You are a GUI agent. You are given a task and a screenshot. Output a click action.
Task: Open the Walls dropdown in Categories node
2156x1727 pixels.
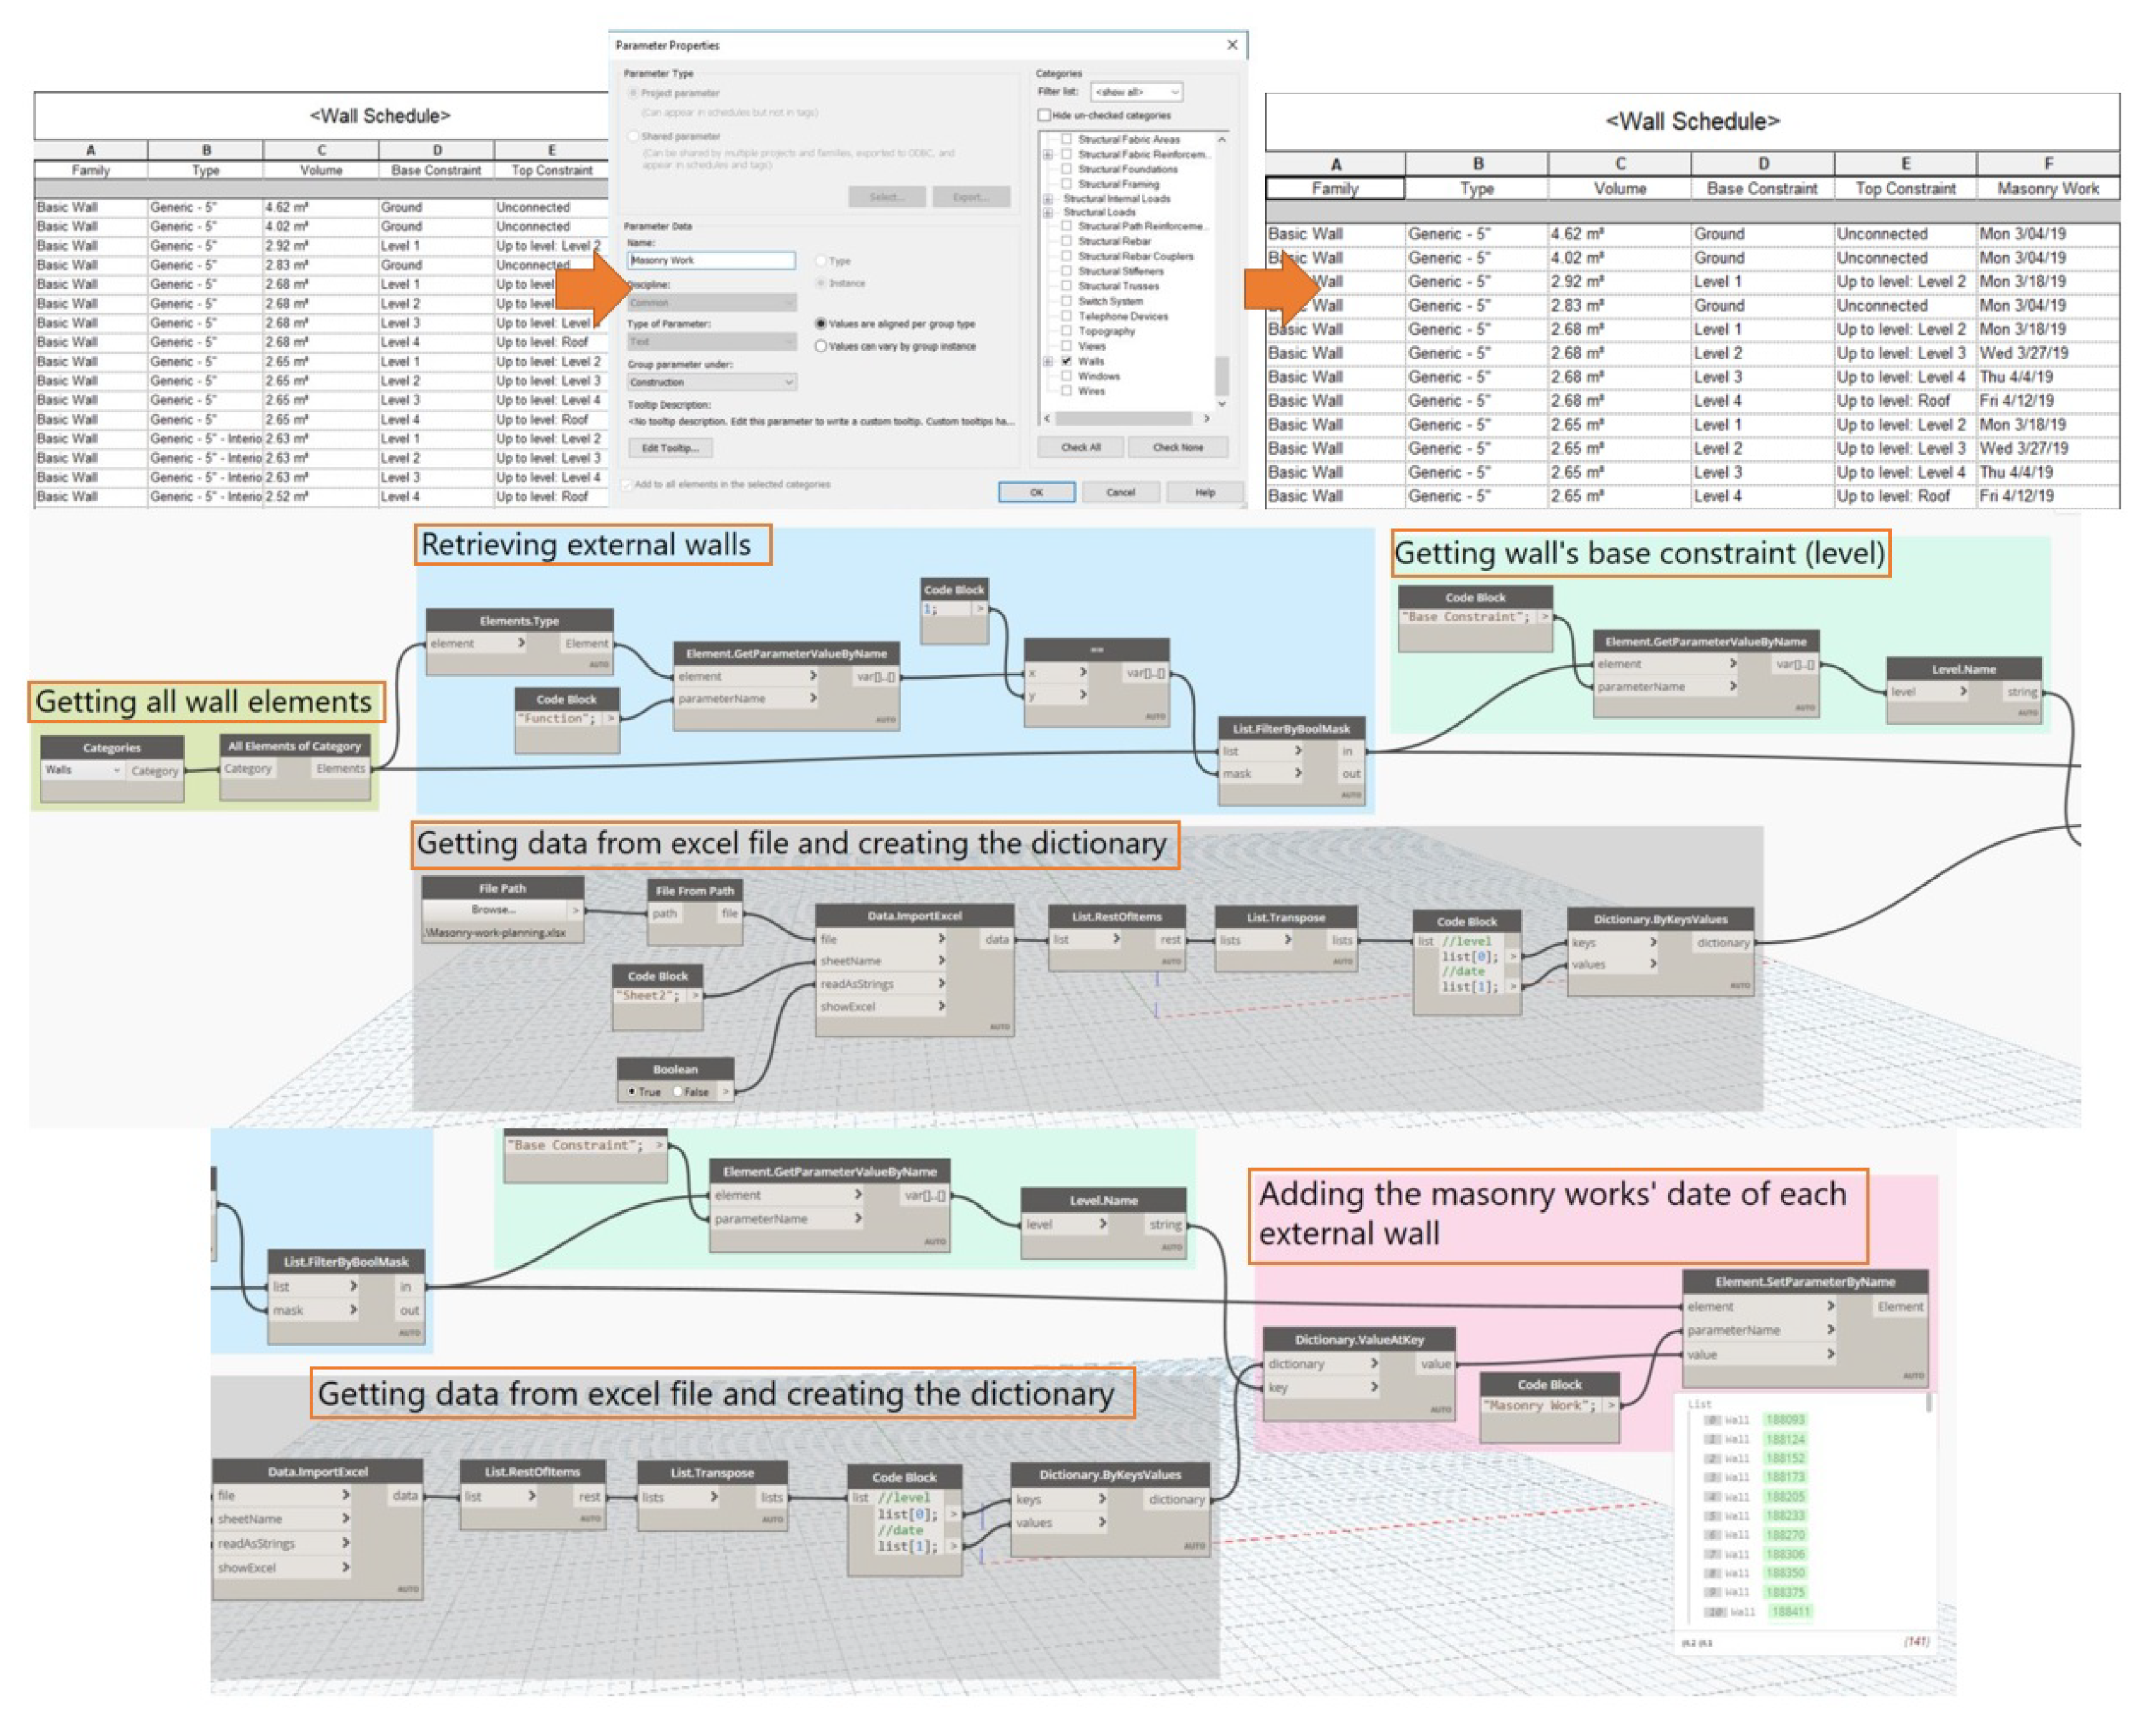coord(83,770)
